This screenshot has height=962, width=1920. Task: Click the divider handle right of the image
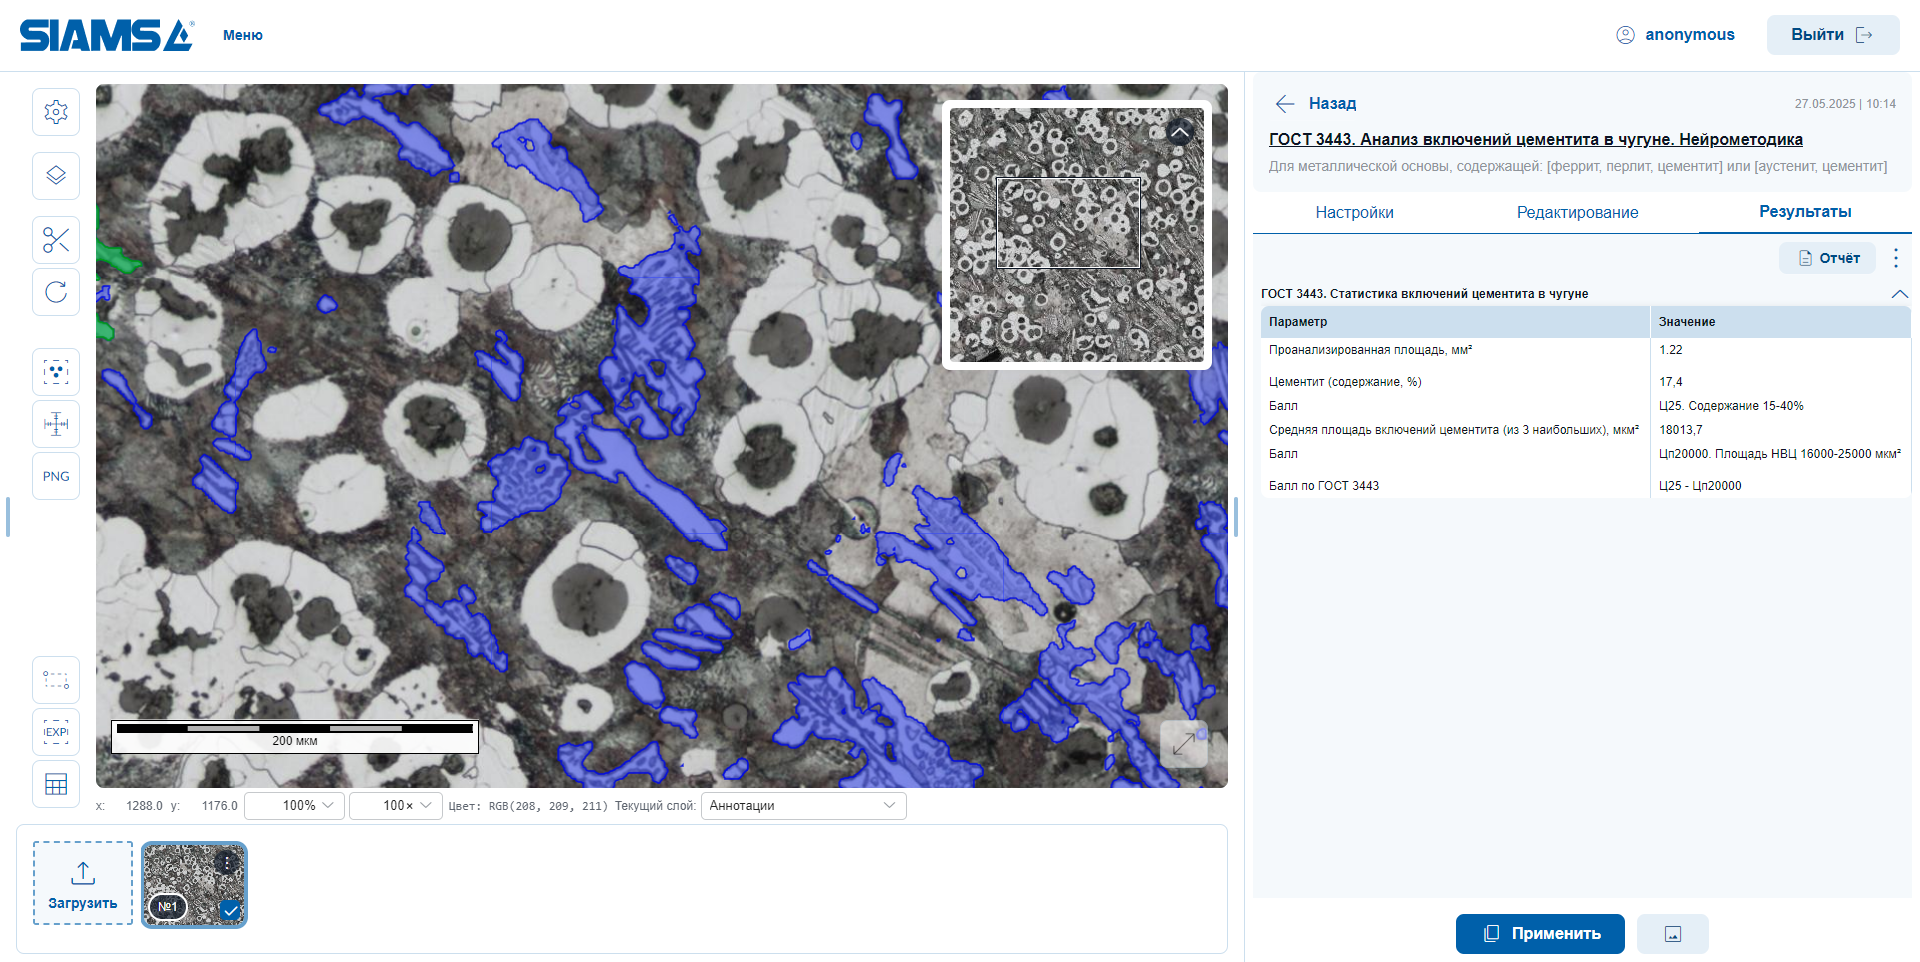[x=1236, y=517]
